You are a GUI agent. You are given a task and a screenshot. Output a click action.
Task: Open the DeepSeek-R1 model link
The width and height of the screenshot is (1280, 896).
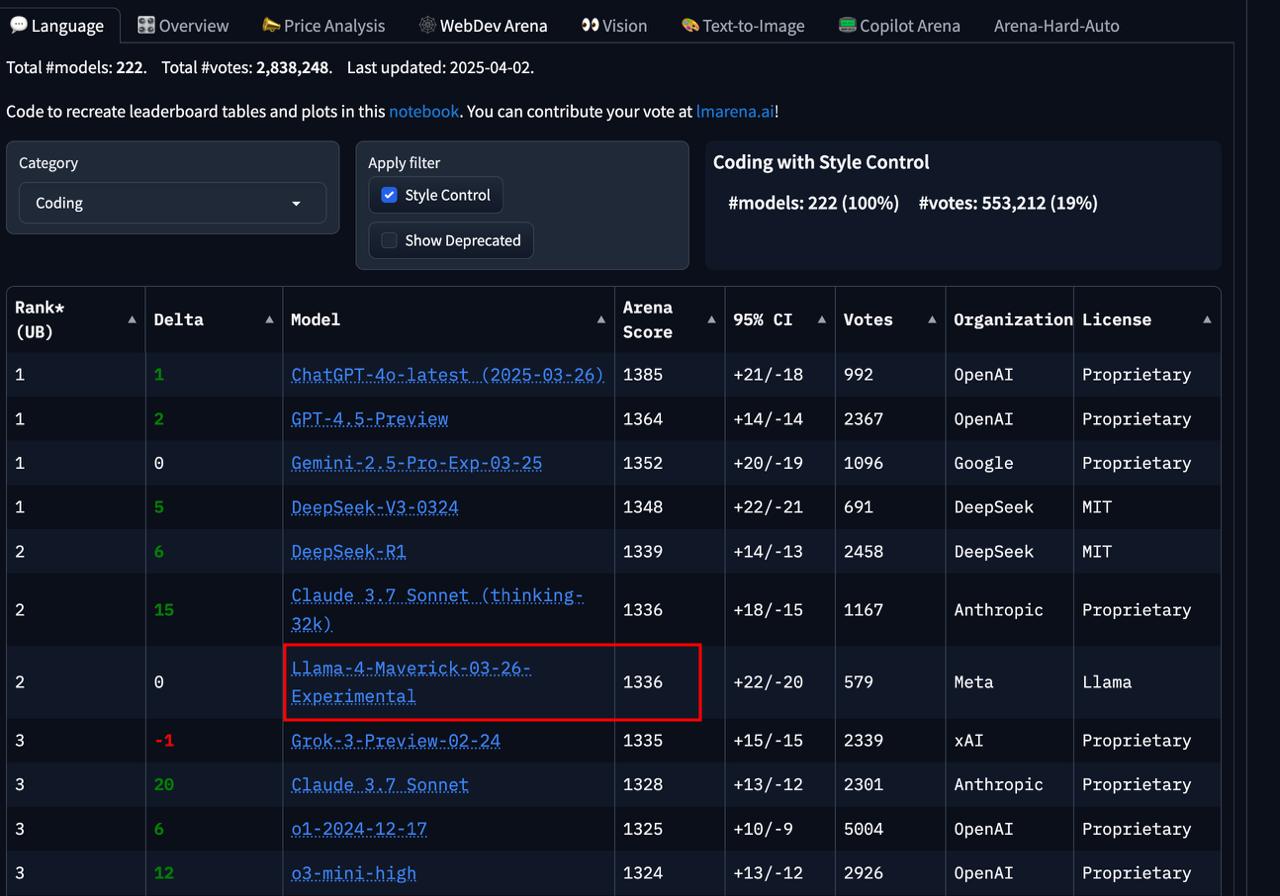click(x=348, y=551)
